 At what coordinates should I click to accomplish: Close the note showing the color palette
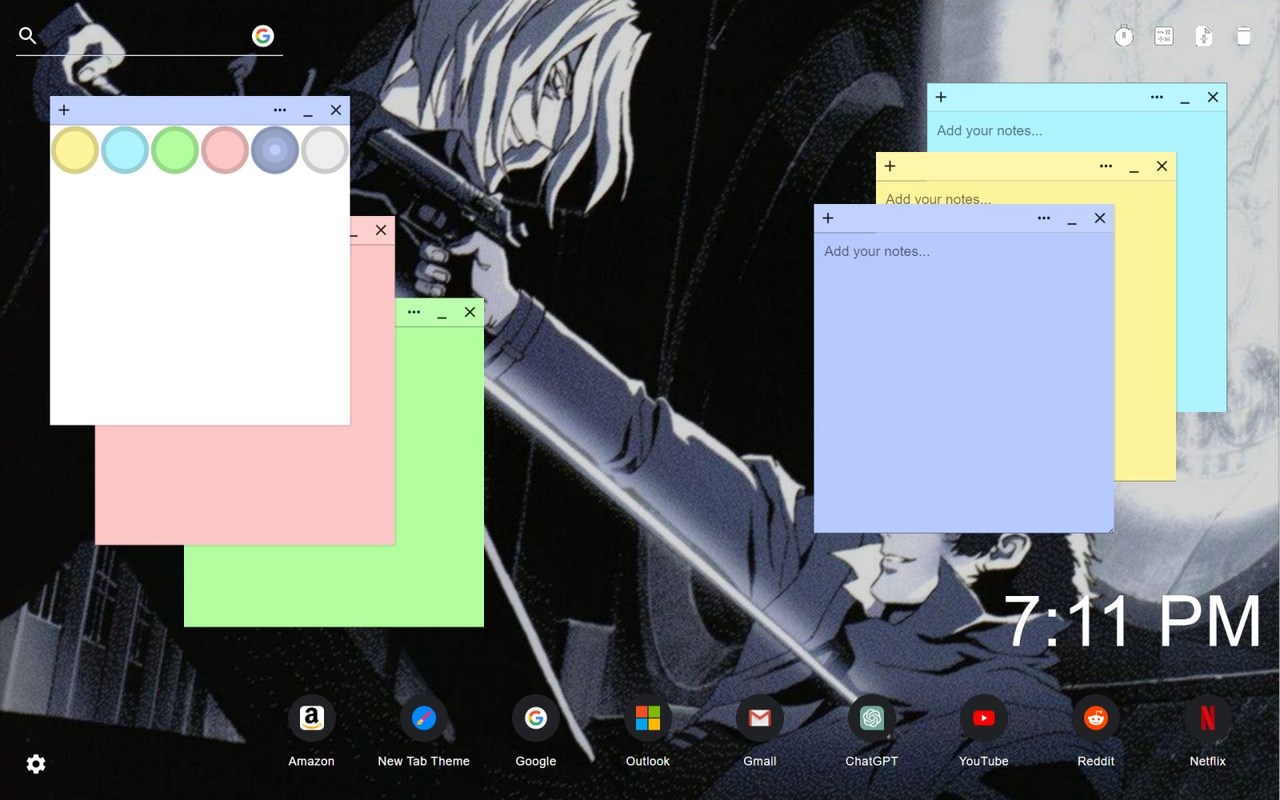click(336, 110)
